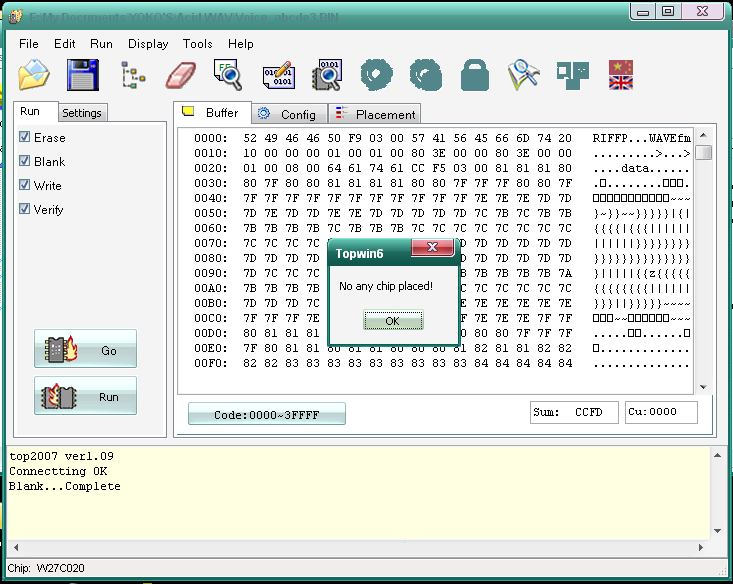Screen dimensions: 733x584
Task: Click the hex buffer scrollbar thumb
Action: [x=703, y=153]
